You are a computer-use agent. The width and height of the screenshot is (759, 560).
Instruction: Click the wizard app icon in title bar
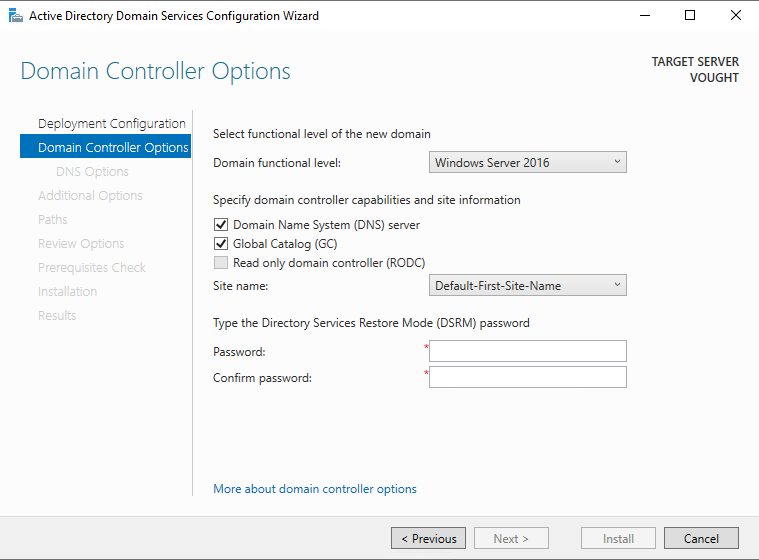tap(15, 15)
